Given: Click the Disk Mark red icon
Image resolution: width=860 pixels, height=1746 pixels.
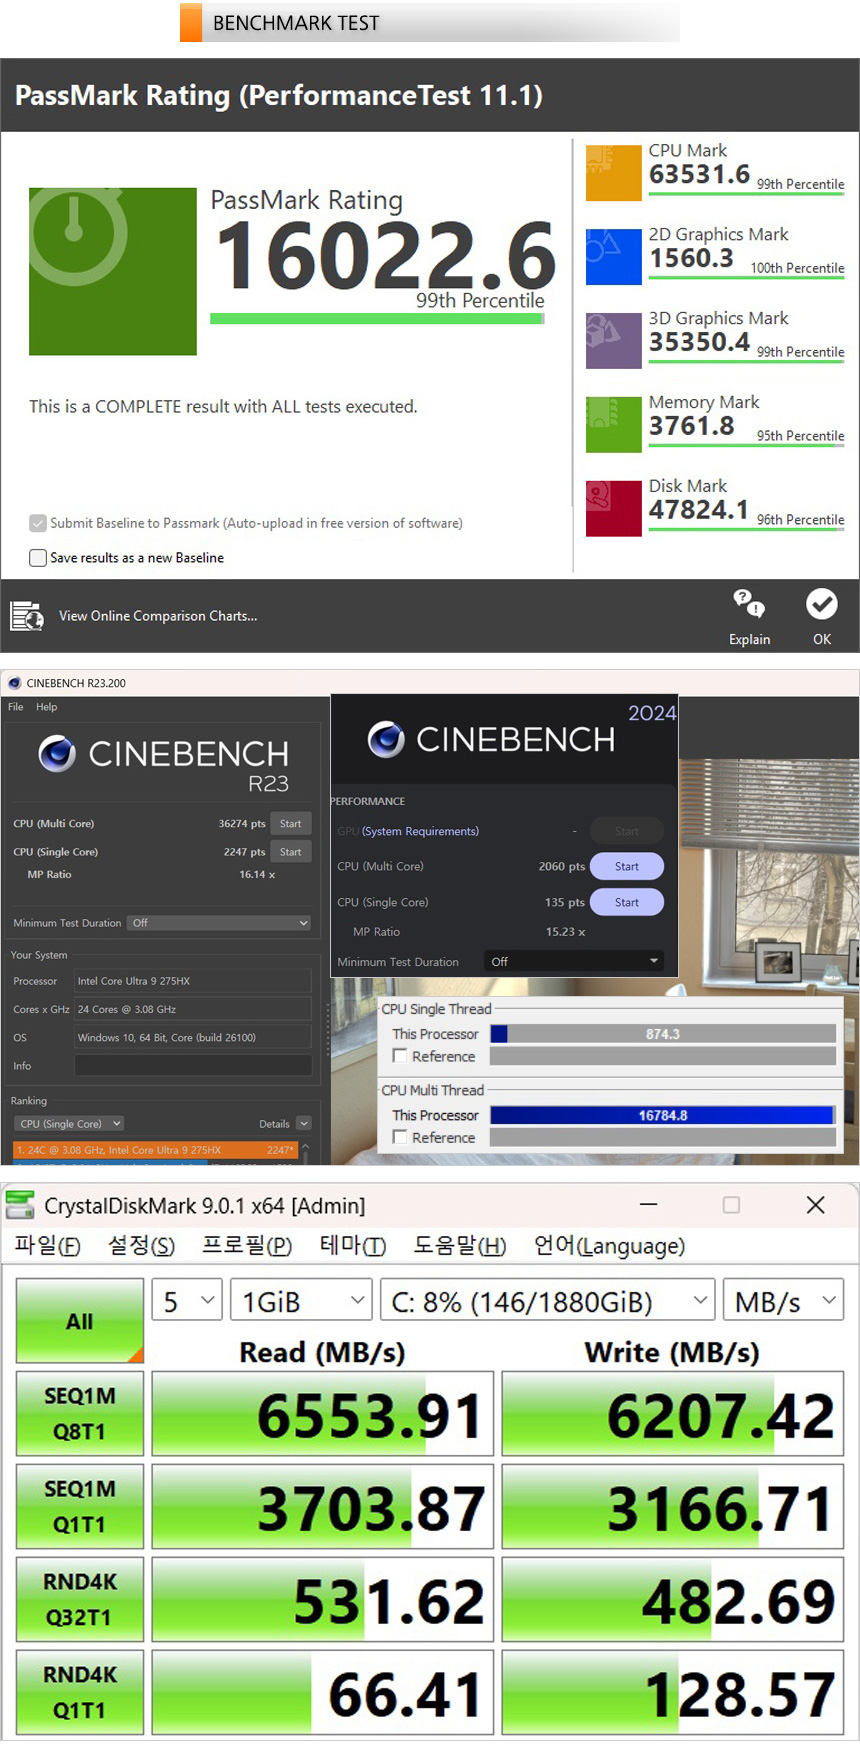Looking at the screenshot, I should pos(613,509).
